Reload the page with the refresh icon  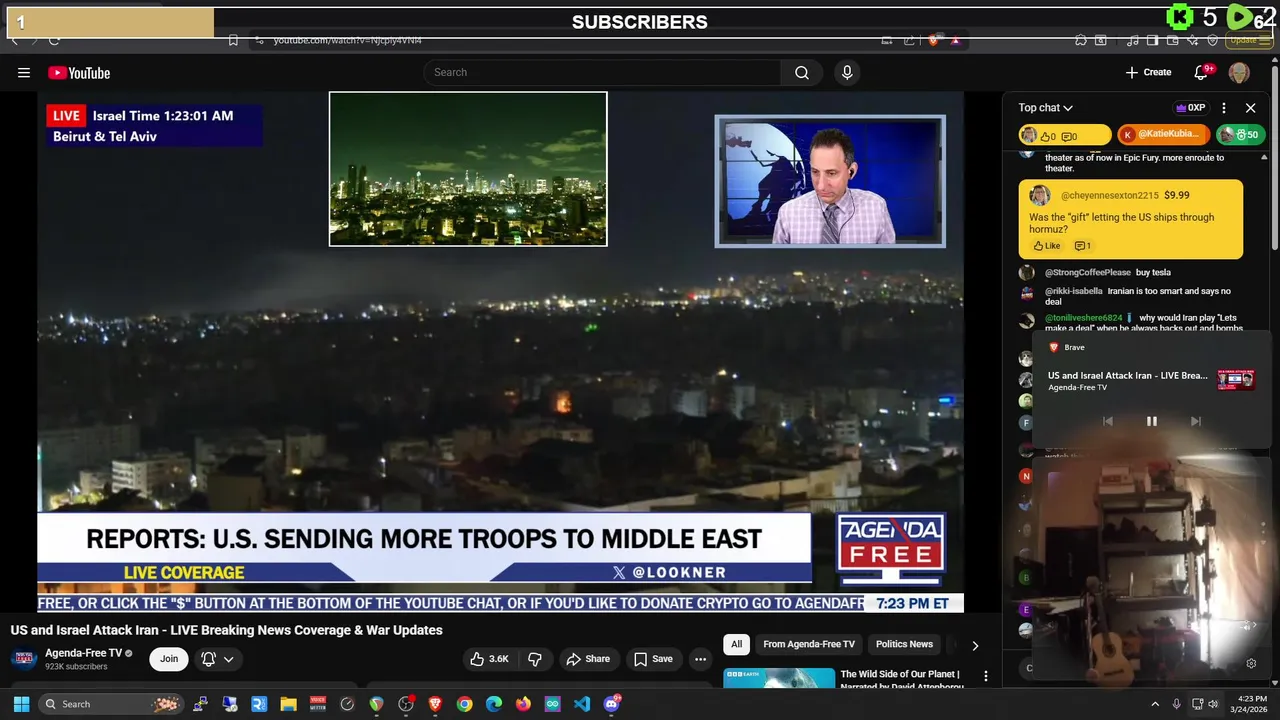coord(54,40)
